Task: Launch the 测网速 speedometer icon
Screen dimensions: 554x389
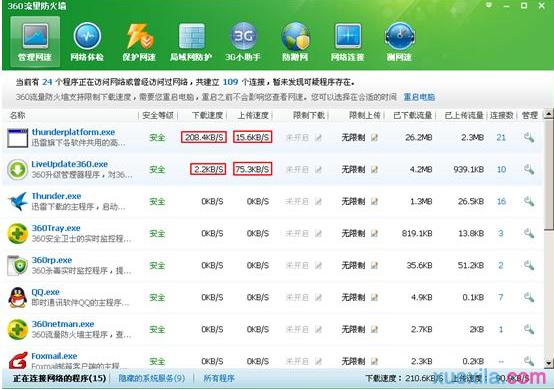Action: tap(399, 41)
